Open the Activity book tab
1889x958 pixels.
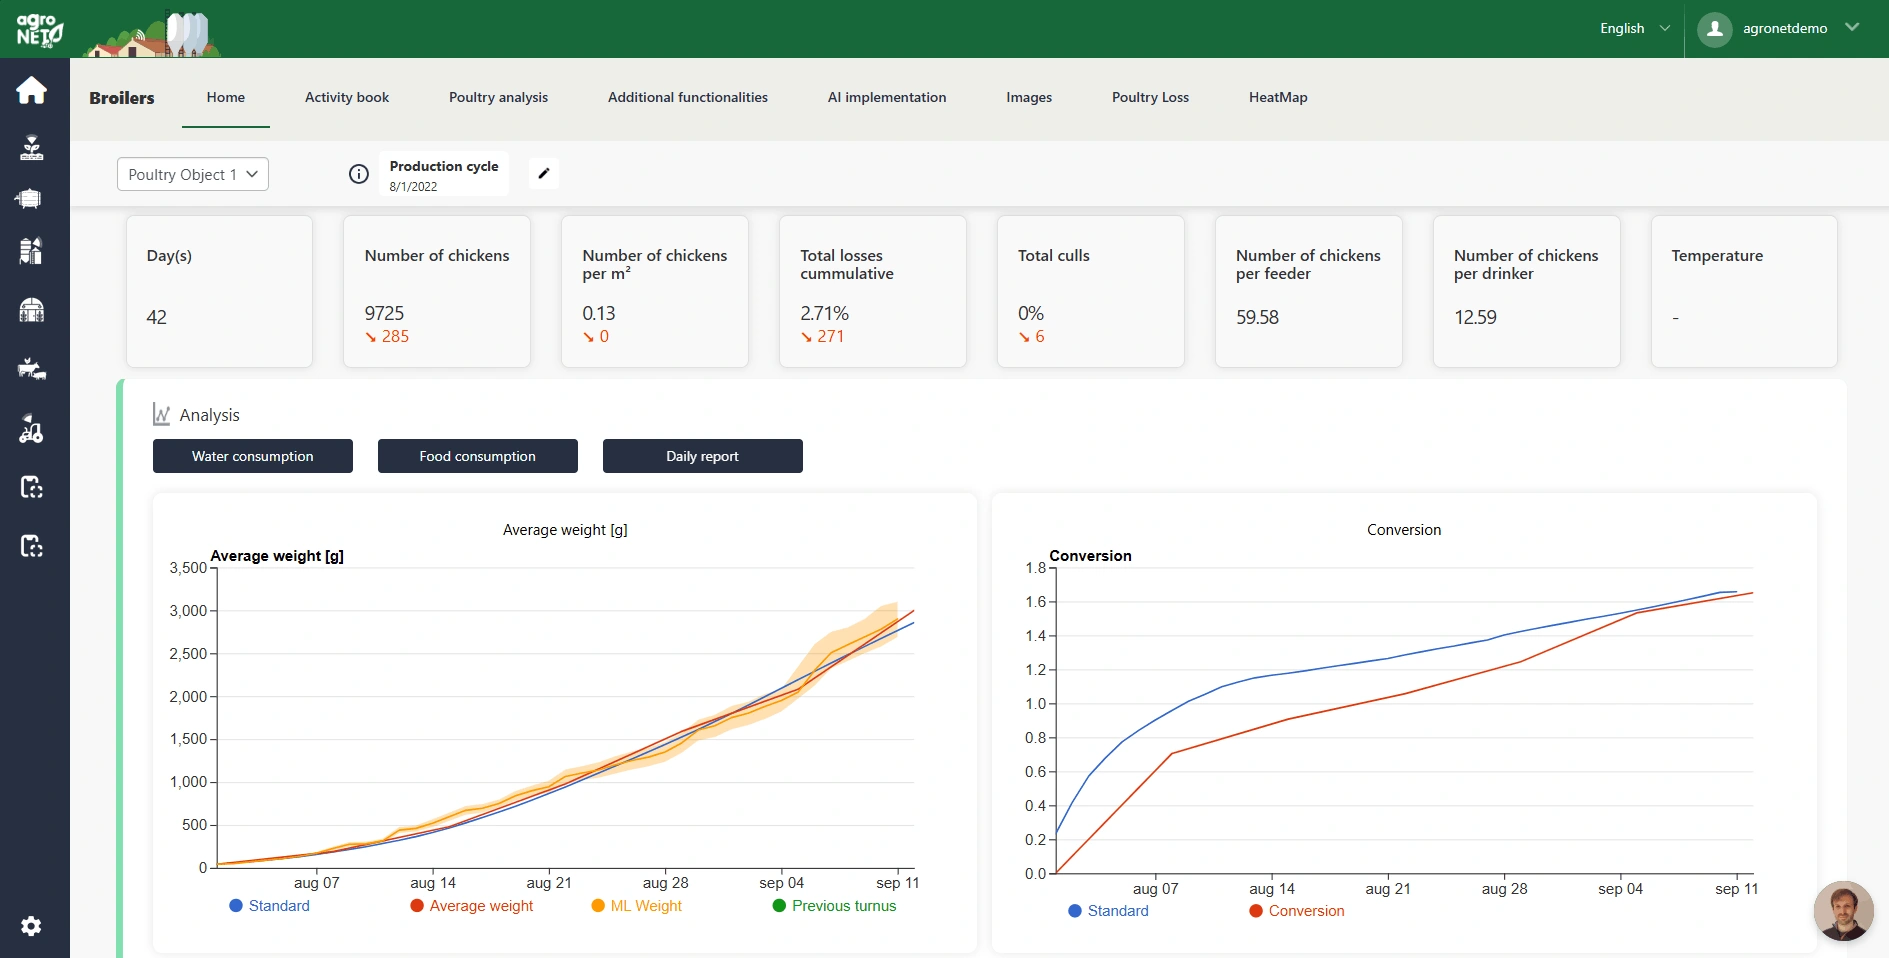click(x=347, y=97)
